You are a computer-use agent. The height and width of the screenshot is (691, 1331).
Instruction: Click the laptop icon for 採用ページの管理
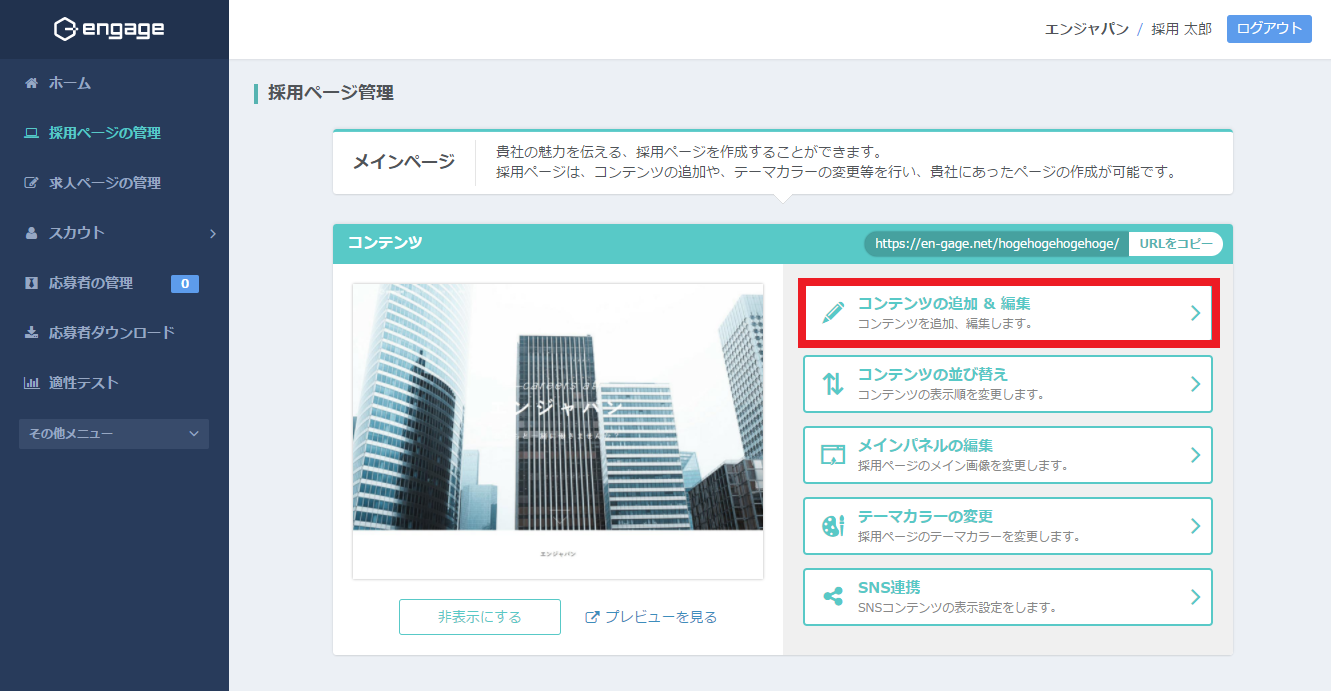[31, 133]
